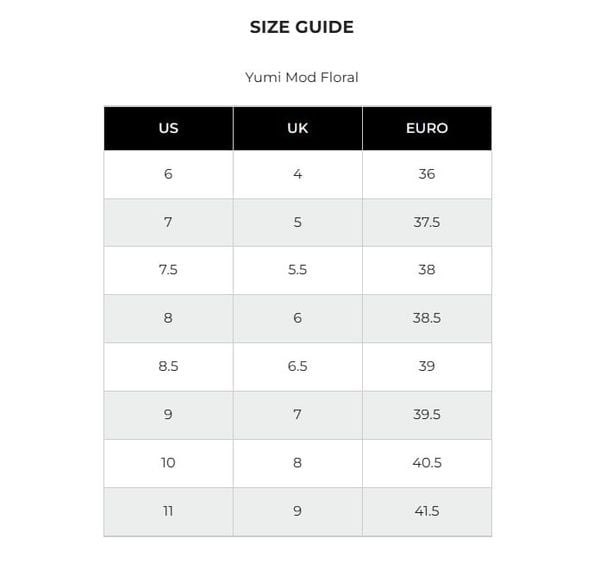Click the EURO column header
The image size is (600, 577).
click(427, 128)
